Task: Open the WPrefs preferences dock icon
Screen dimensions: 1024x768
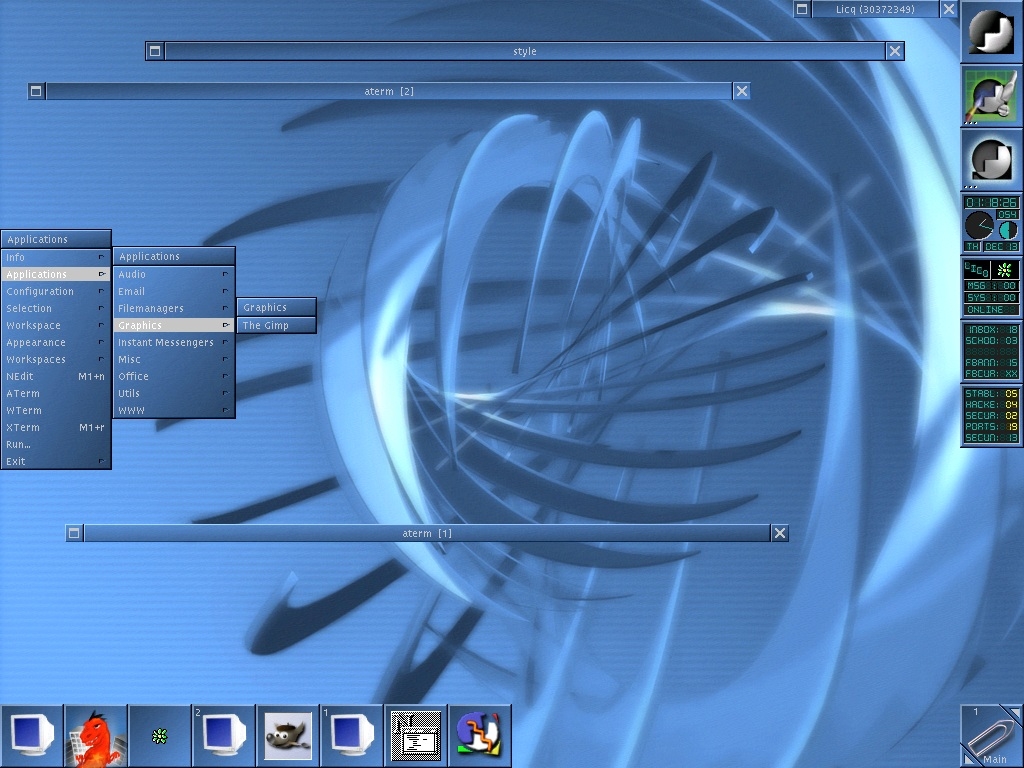Action: coord(991,96)
